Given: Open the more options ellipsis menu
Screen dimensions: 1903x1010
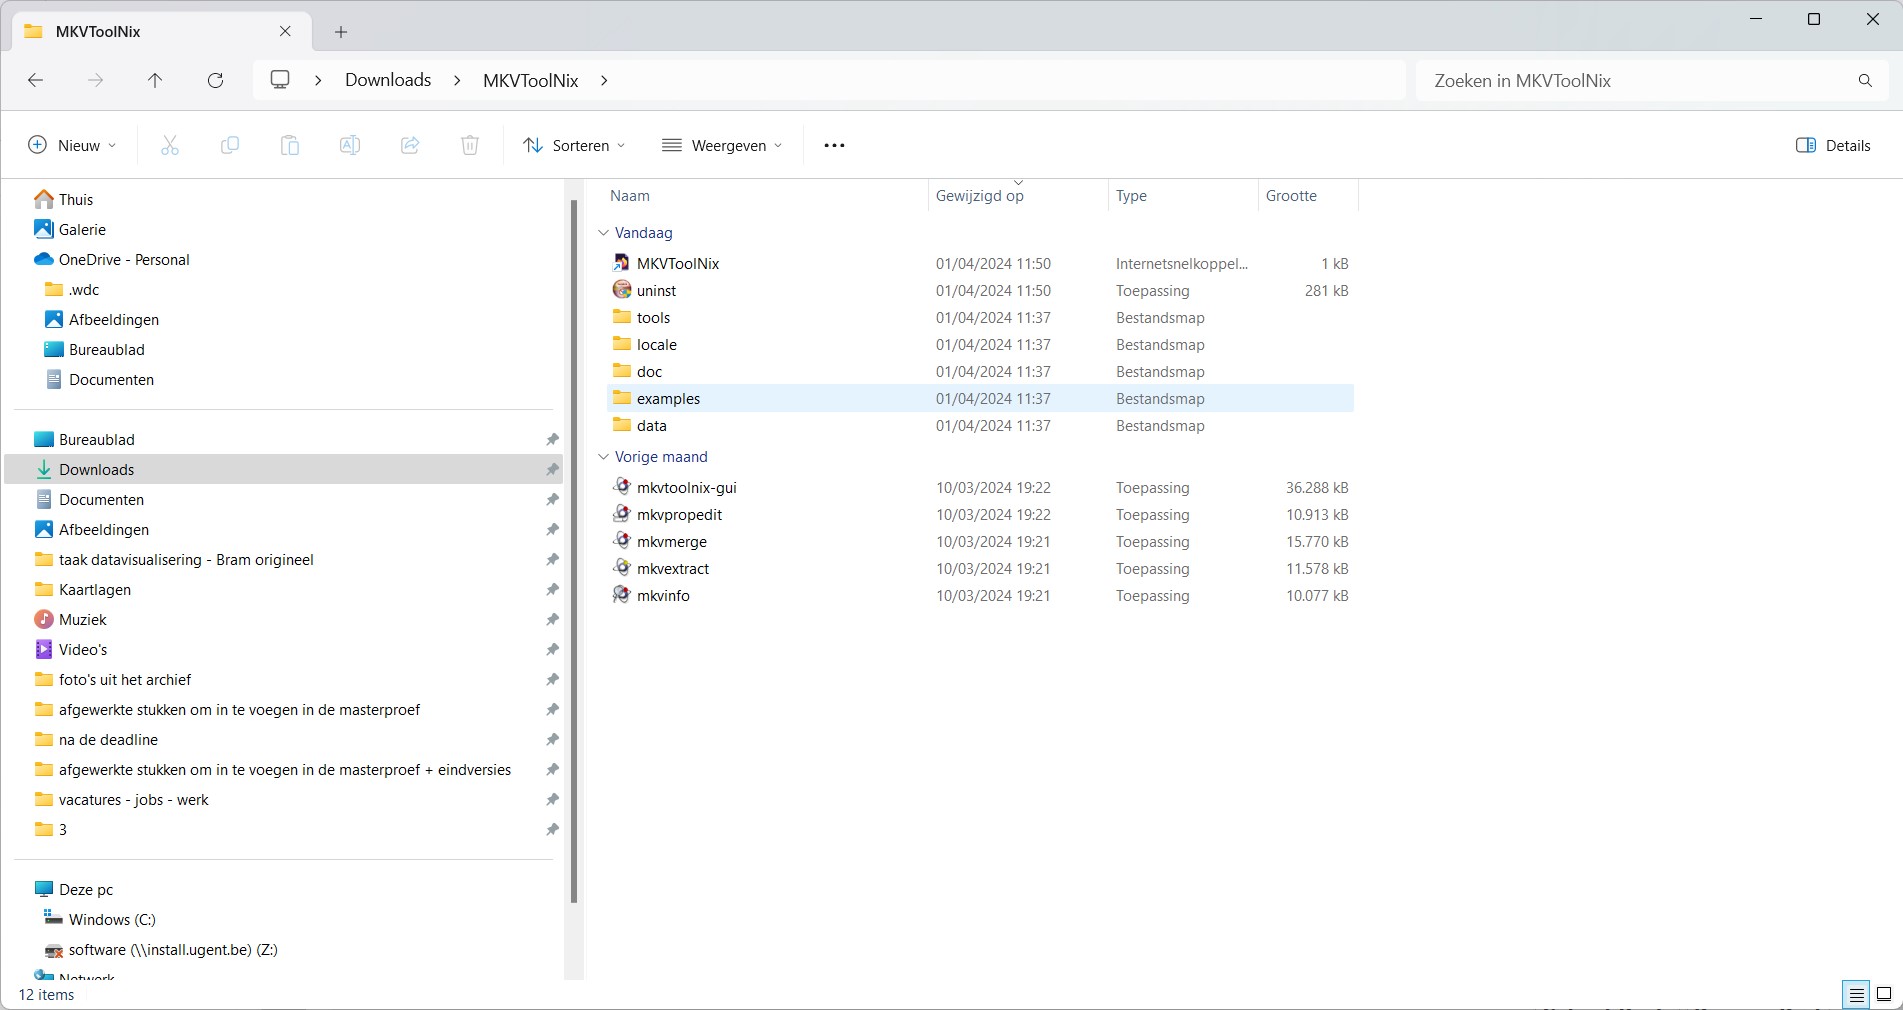Looking at the screenshot, I should (834, 146).
